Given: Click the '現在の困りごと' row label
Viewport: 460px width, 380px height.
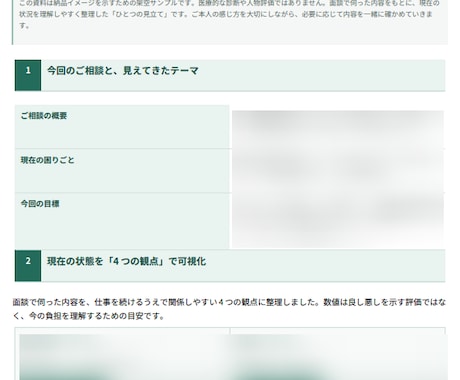Looking at the screenshot, I should [x=48, y=160].
